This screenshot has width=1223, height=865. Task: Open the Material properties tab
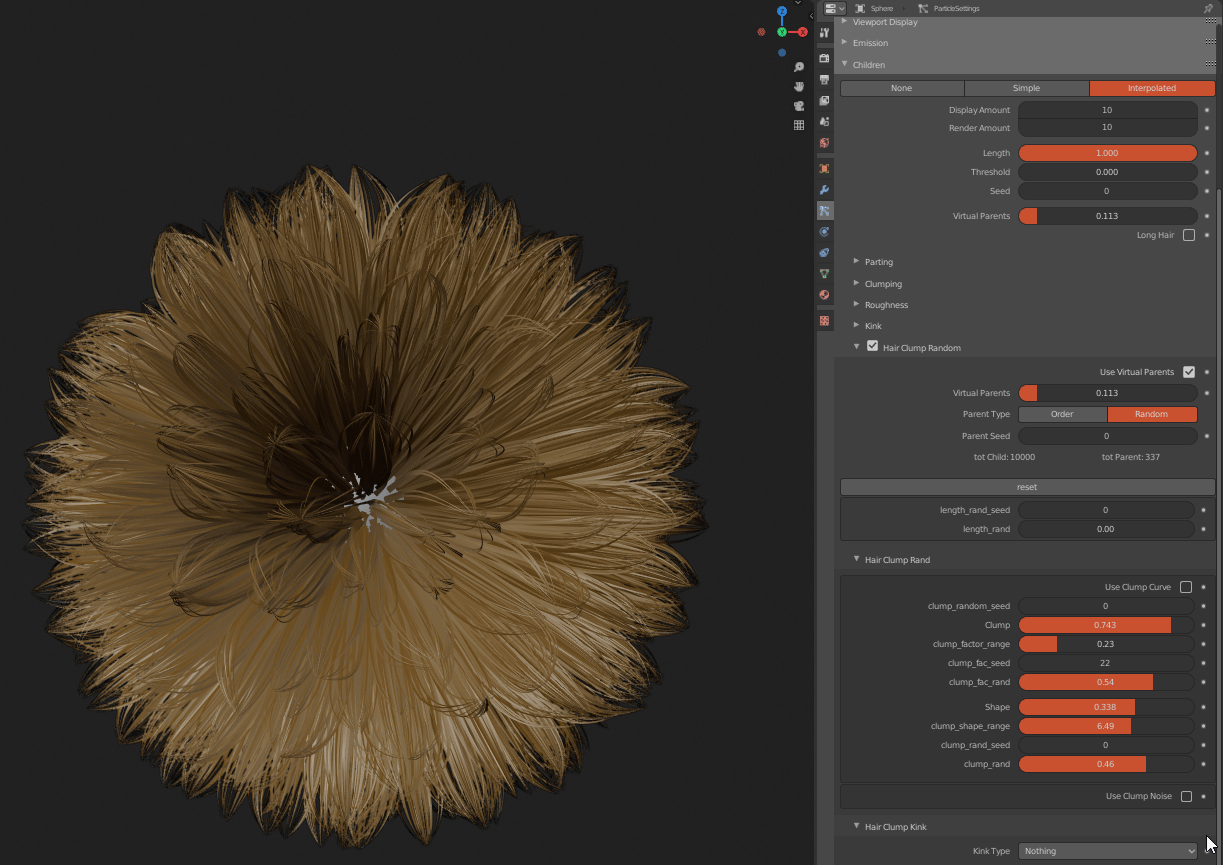[x=824, y=295]
